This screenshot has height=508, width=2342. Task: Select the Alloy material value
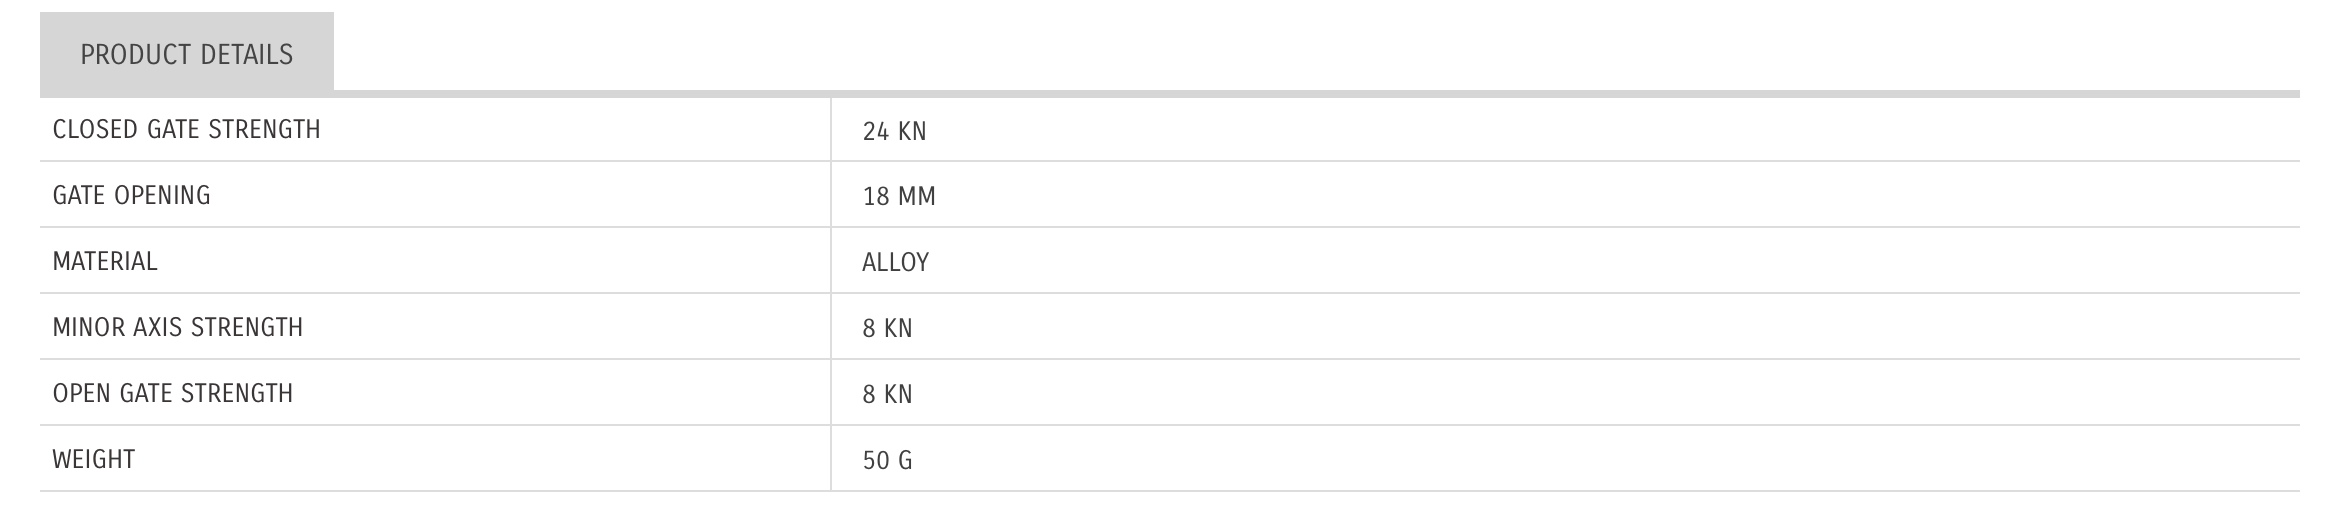(895, 263)
